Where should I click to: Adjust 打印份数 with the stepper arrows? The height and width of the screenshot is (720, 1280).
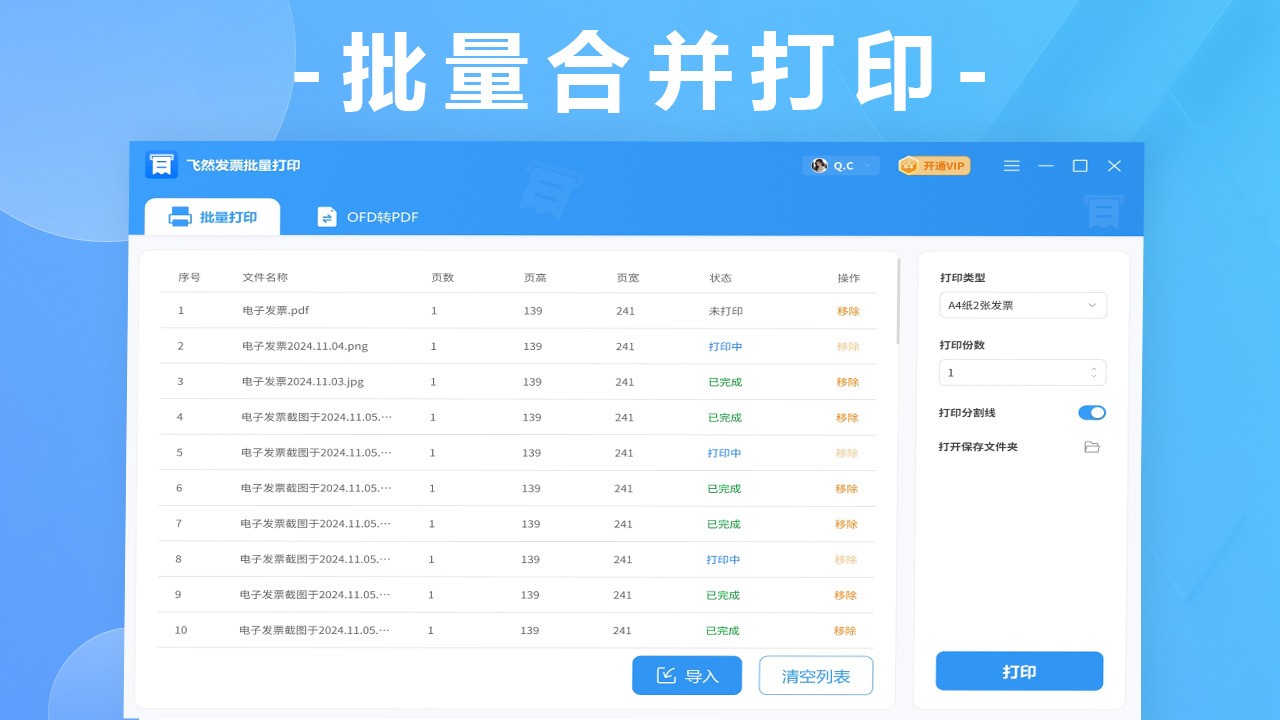pos(1093,372)
